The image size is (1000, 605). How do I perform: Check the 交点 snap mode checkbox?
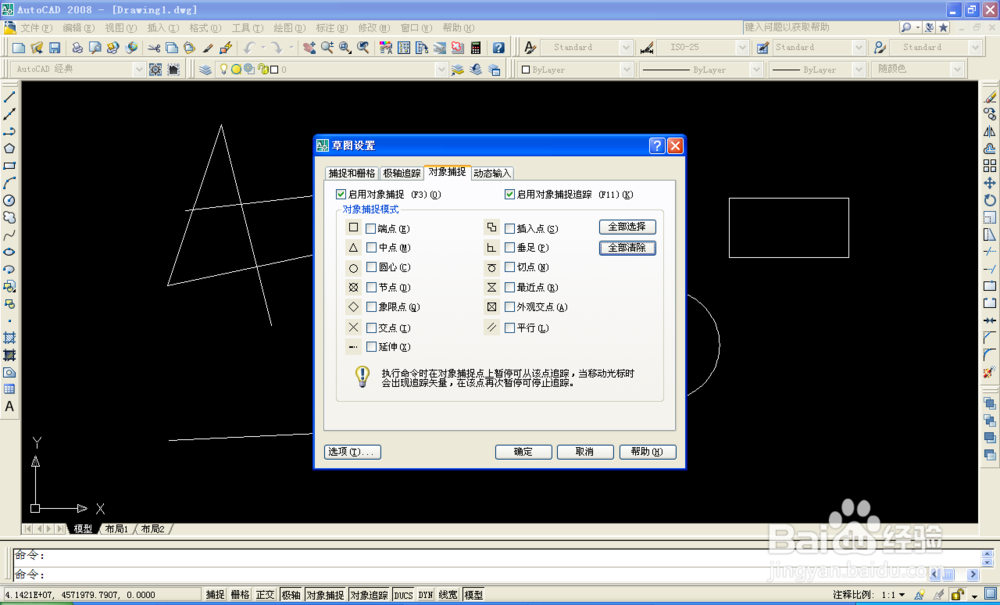point(371,328)
